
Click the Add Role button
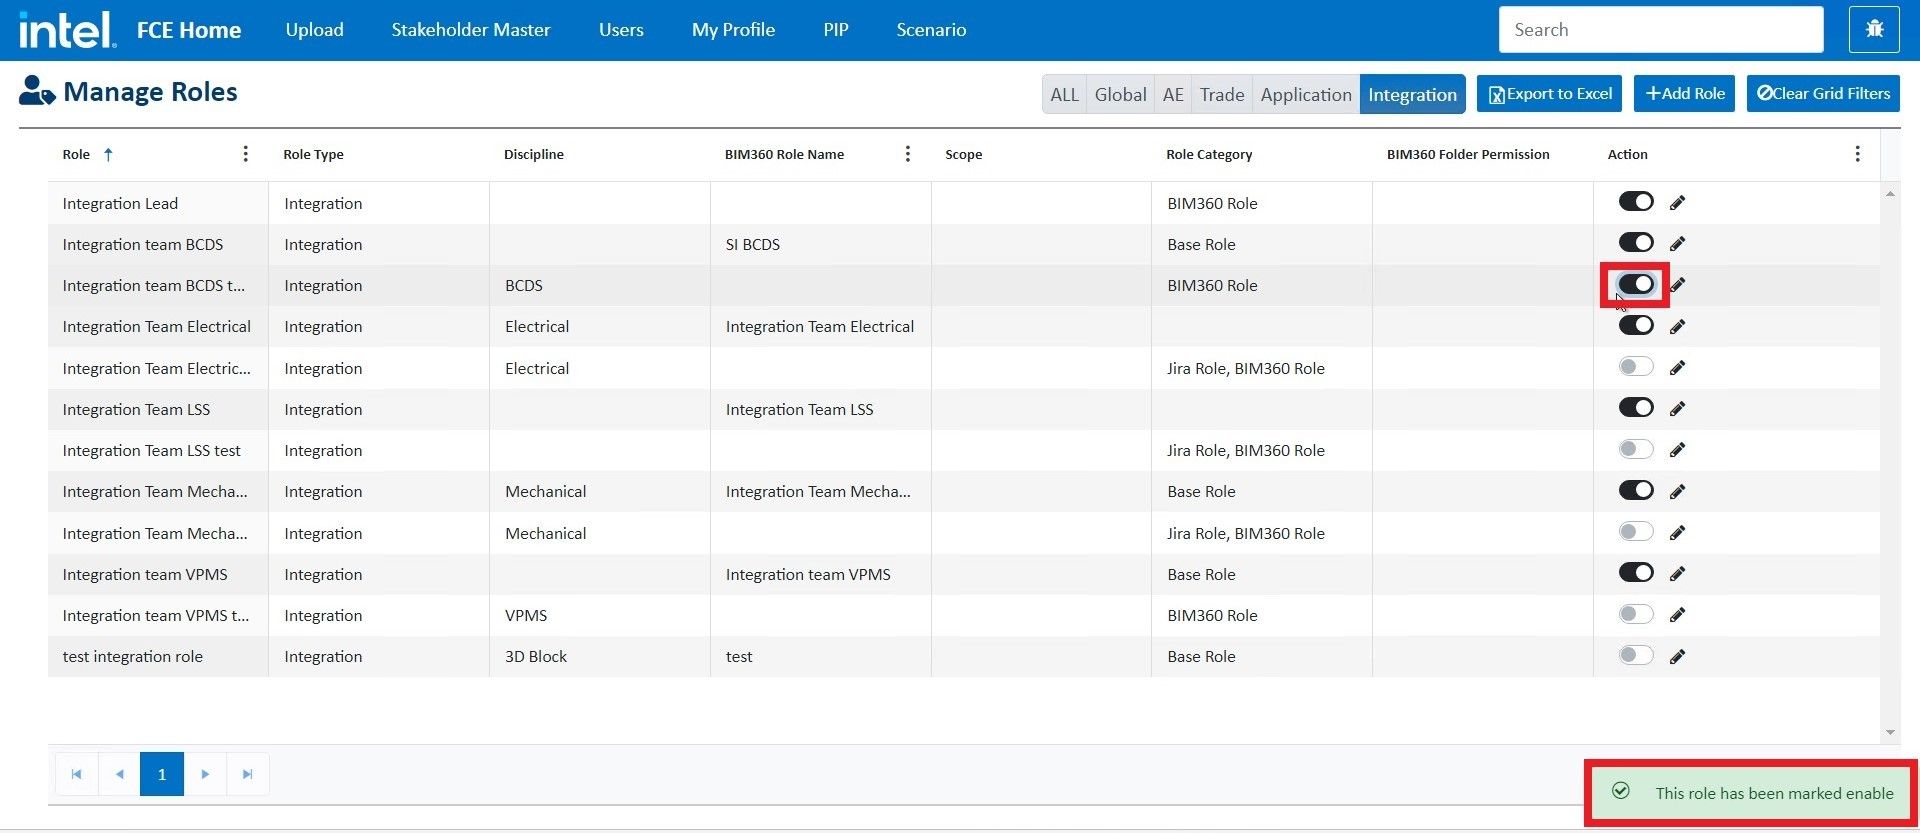pyautogui.click(x=1684, y=94)
